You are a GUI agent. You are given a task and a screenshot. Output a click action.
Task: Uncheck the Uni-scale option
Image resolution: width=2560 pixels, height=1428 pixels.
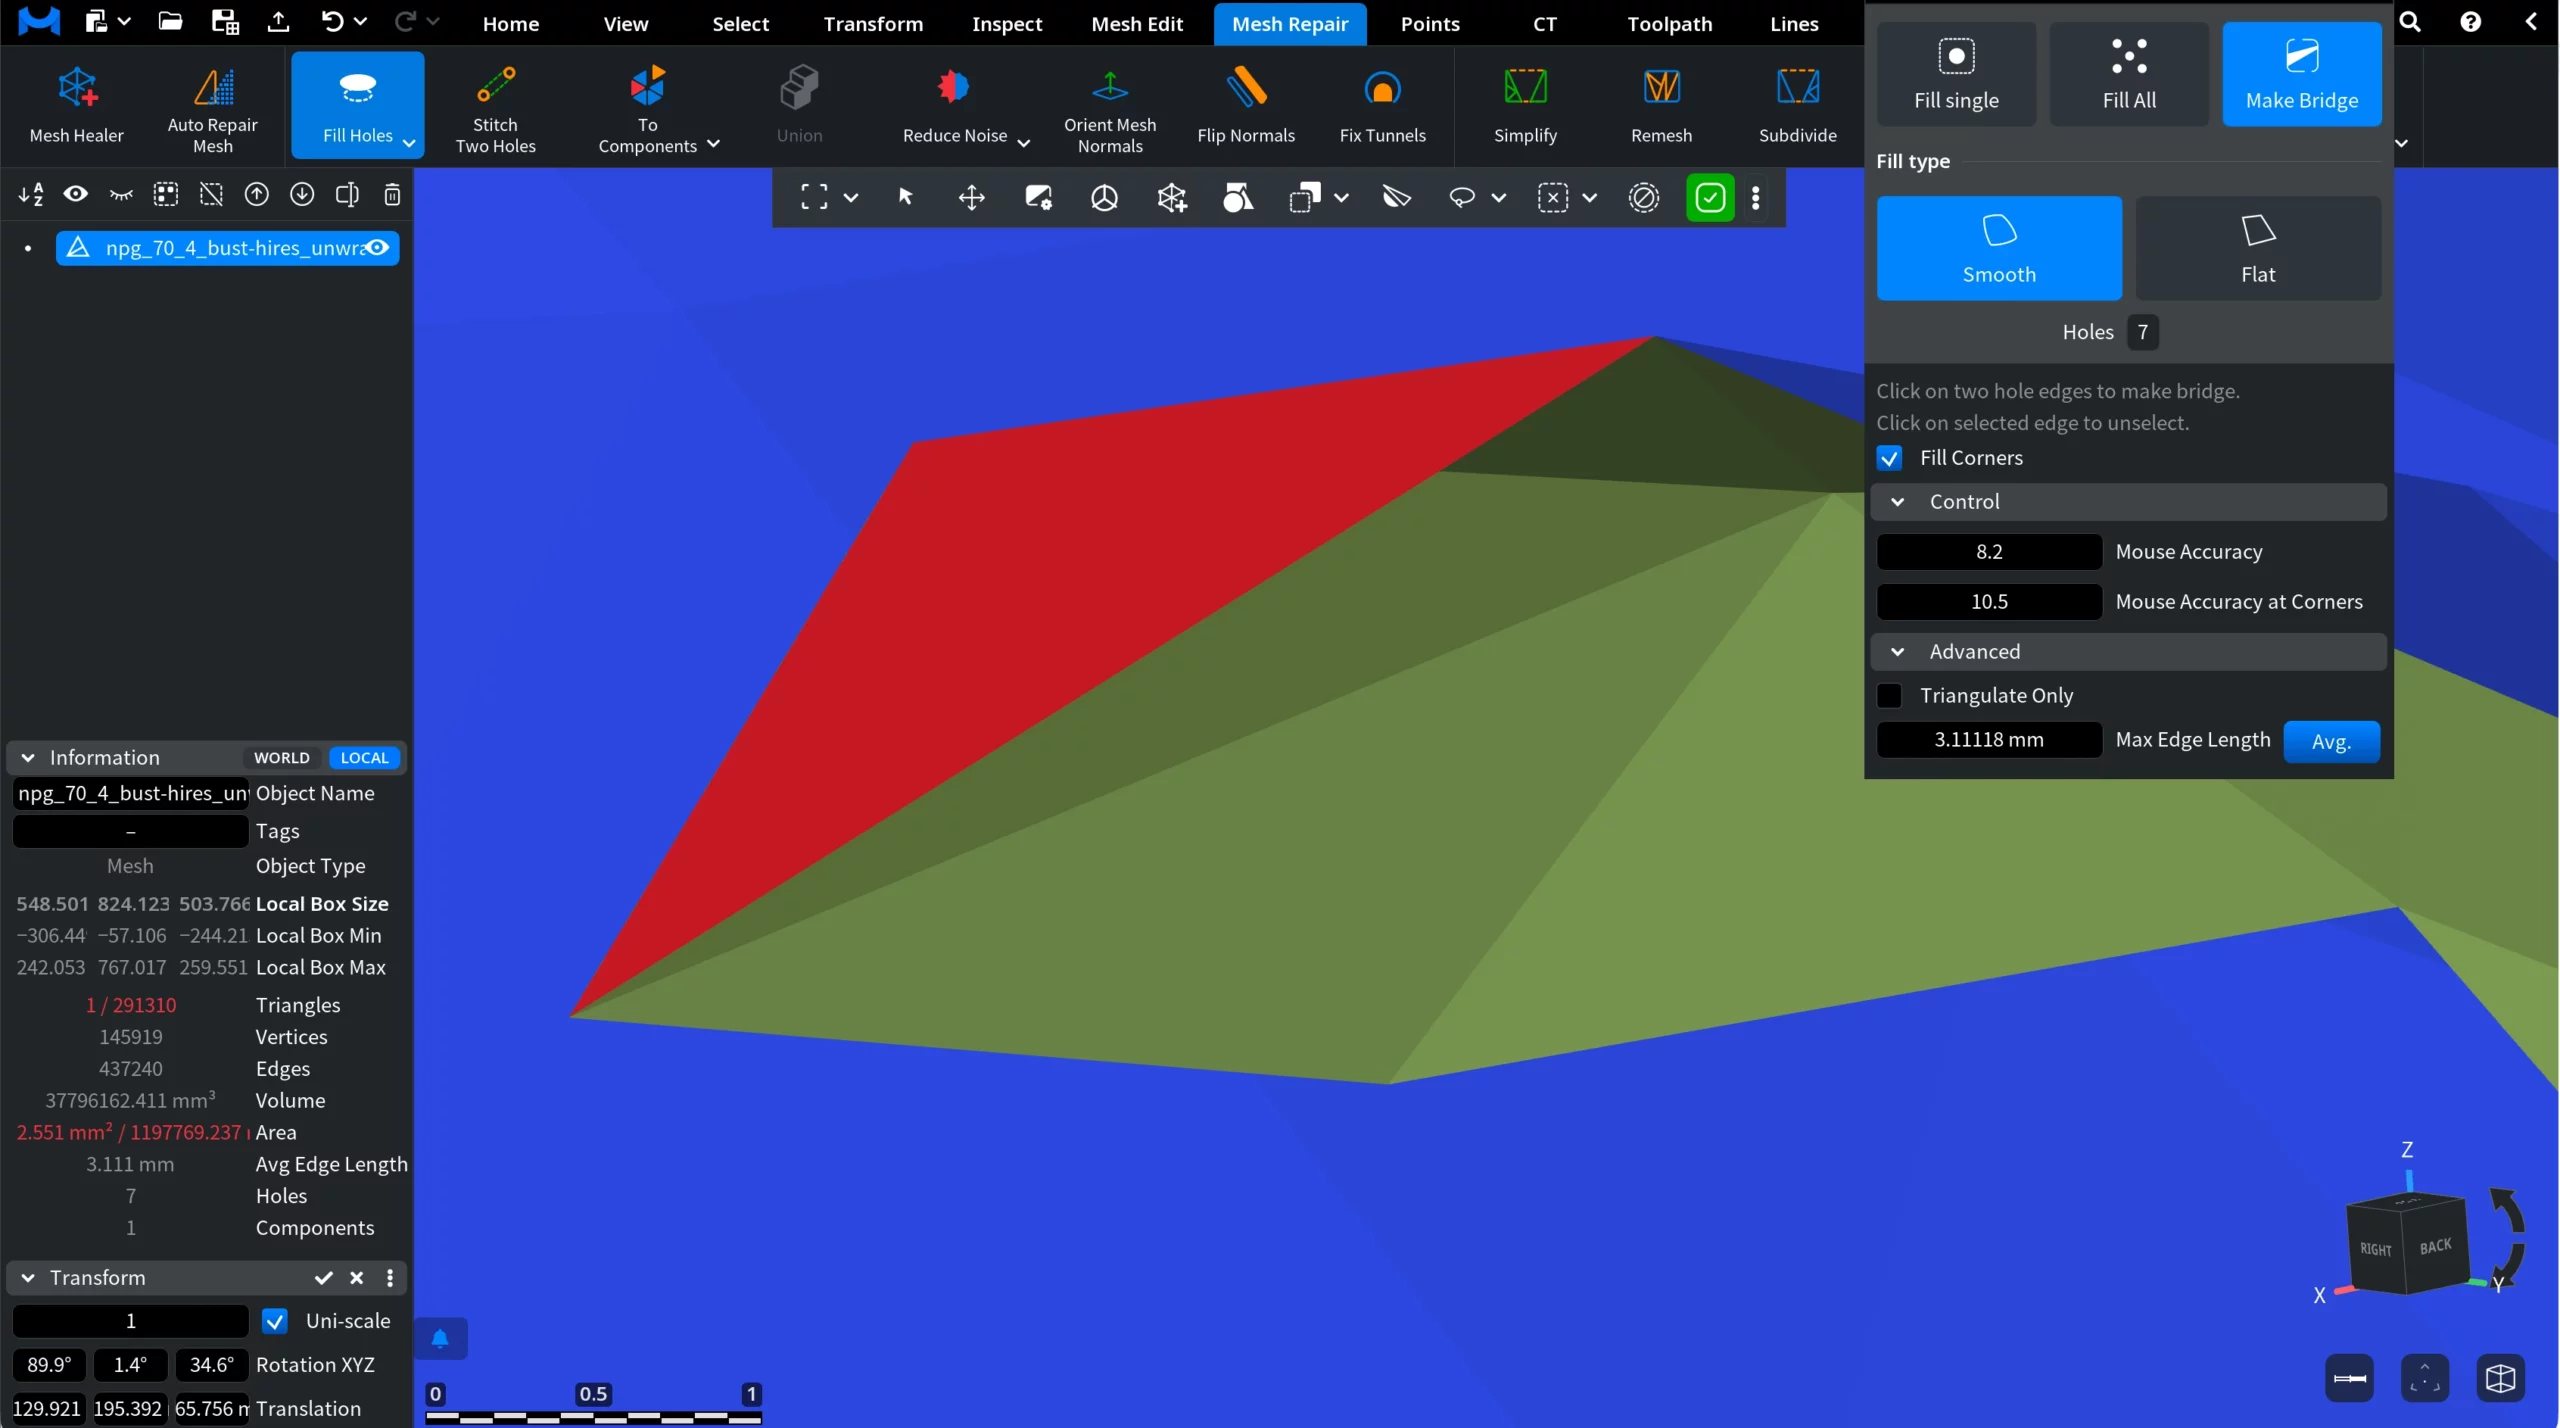(x=274, y=1320)
